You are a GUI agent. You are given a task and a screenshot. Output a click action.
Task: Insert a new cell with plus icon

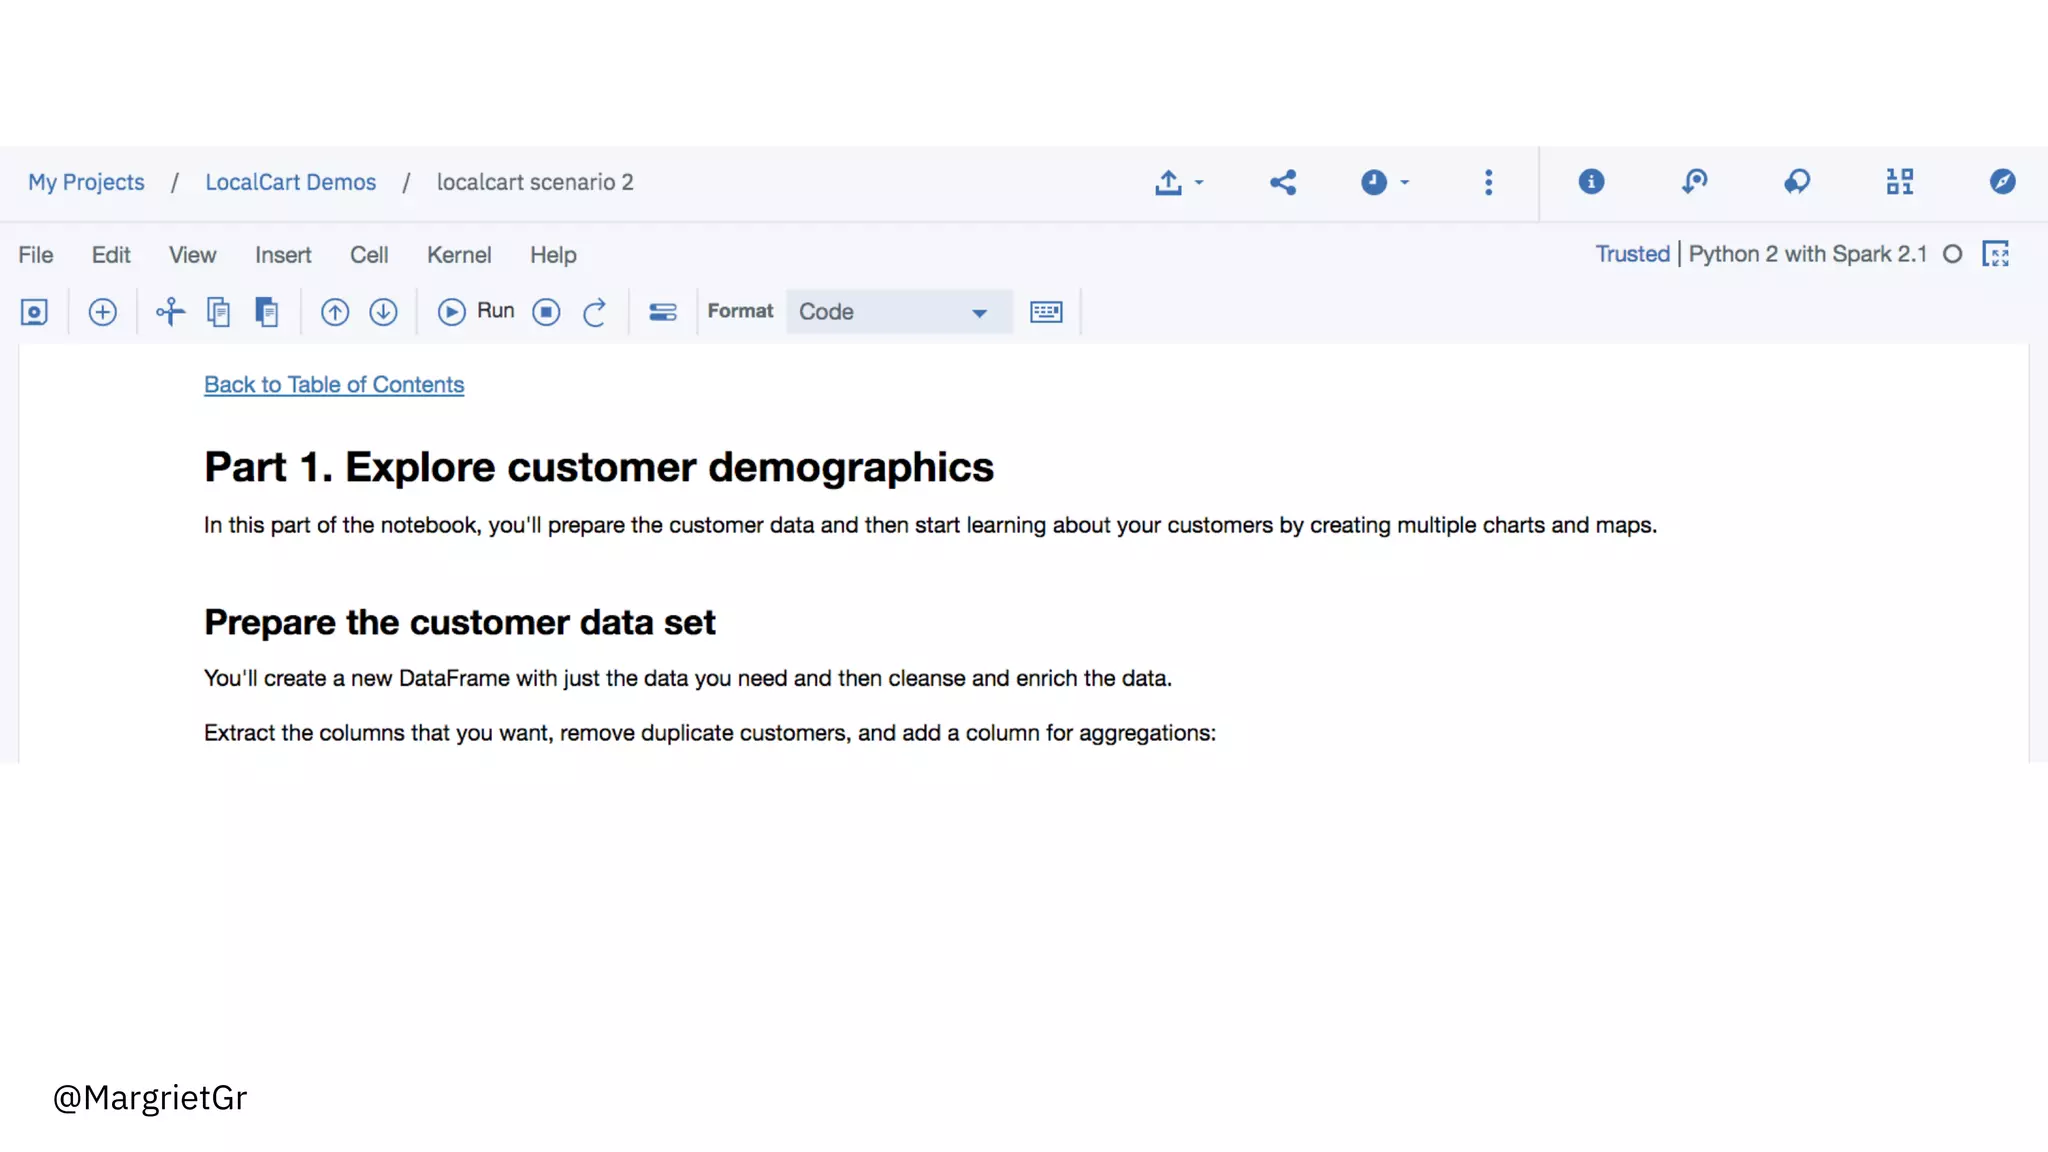click(x=102, y=312)
